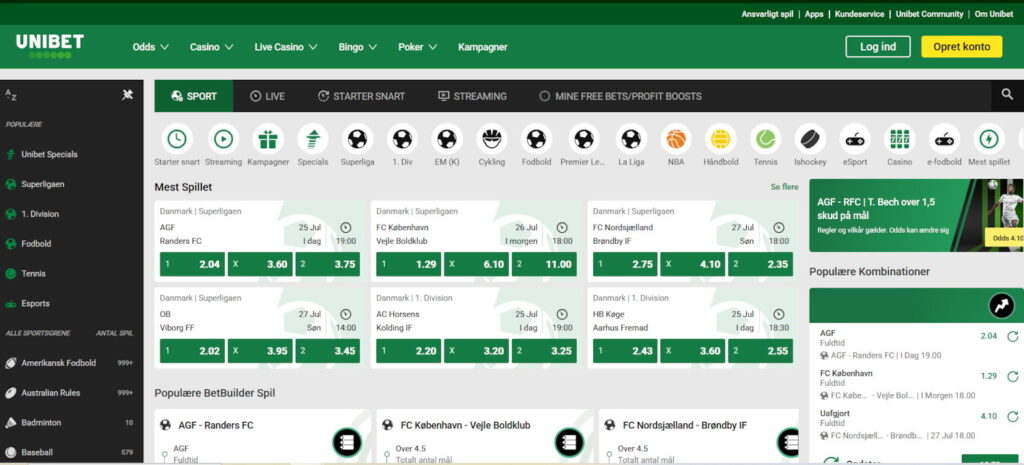Open the Starter snart clock icon
The image size is (1024, 465).
click(176, 138)
